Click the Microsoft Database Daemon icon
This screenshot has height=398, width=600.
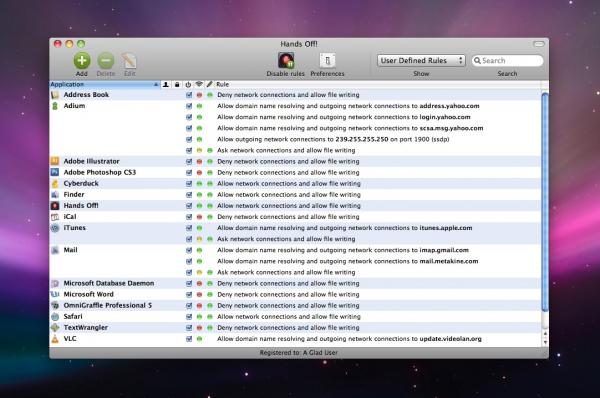tap(55, 283)
